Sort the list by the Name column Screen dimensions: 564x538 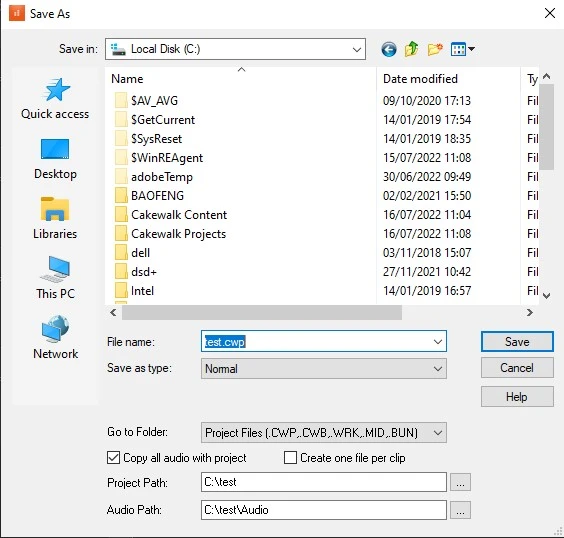click(241, 78)
